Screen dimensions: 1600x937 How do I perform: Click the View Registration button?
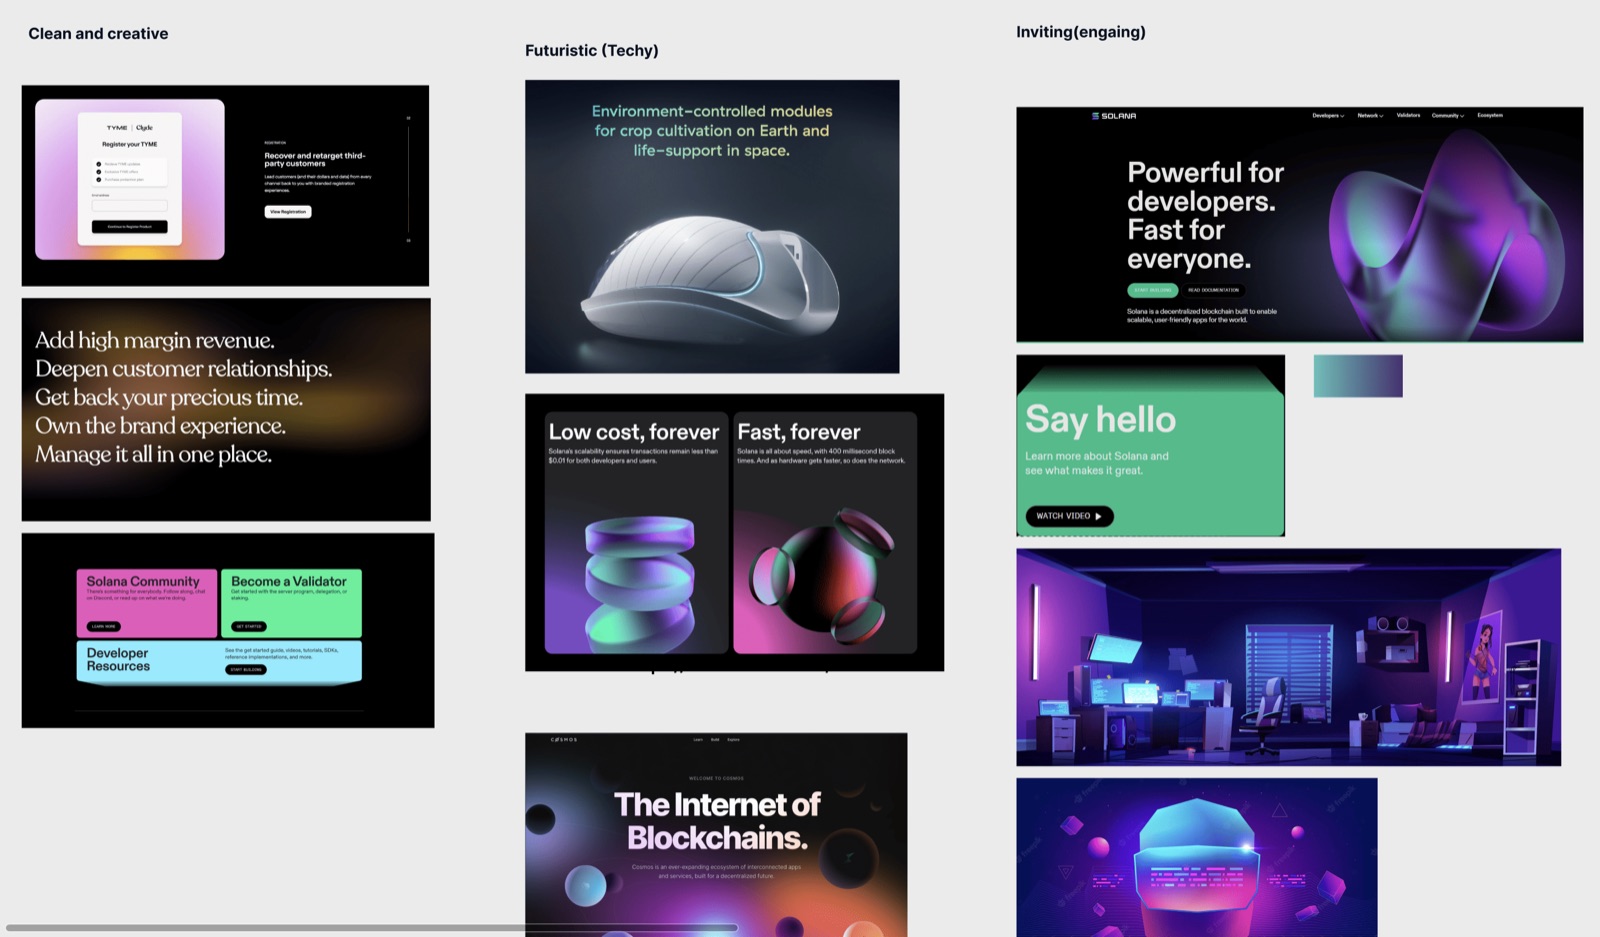pos(288,212)
